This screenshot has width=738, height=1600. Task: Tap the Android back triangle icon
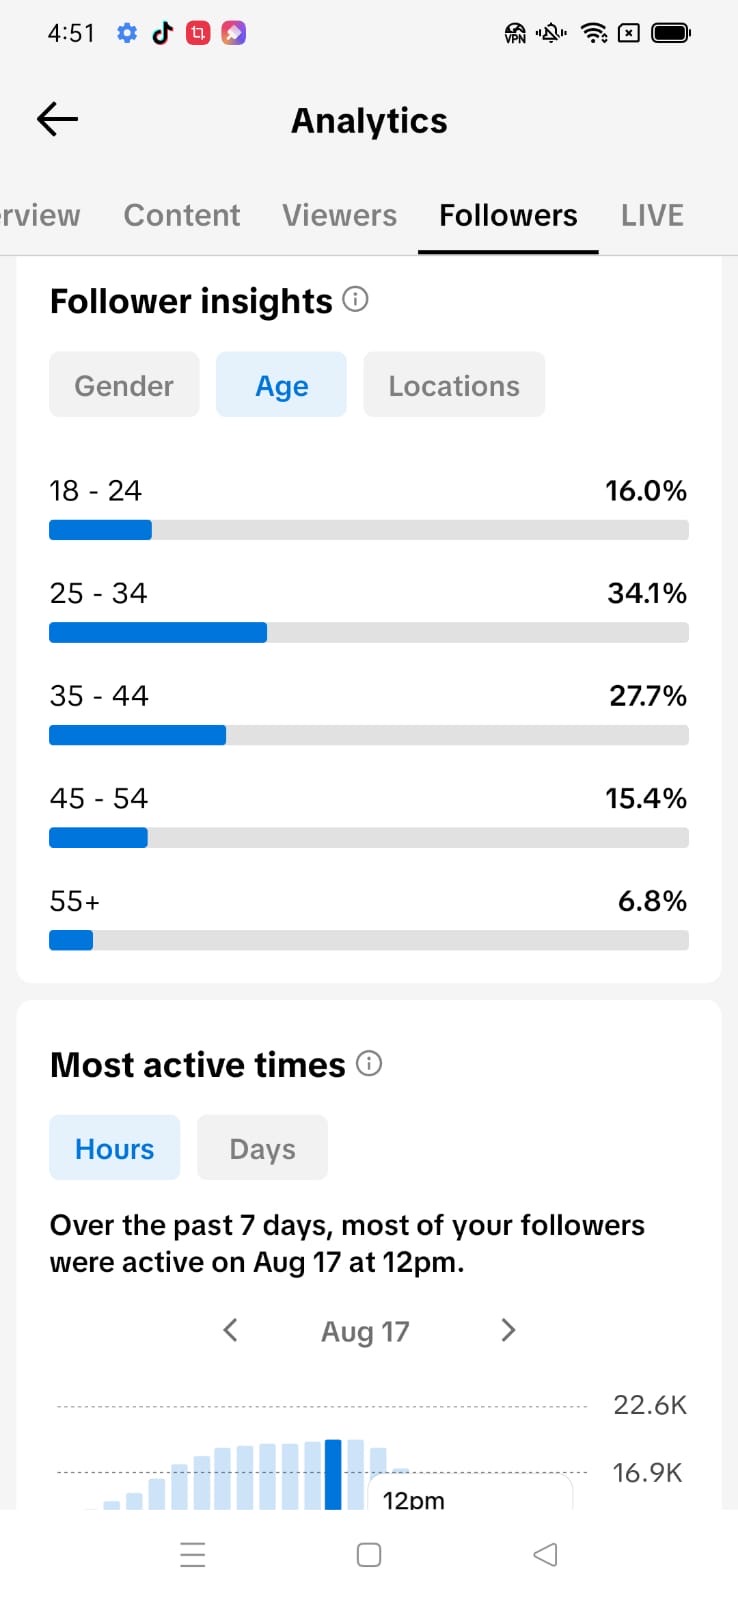tap(545, 1554)
